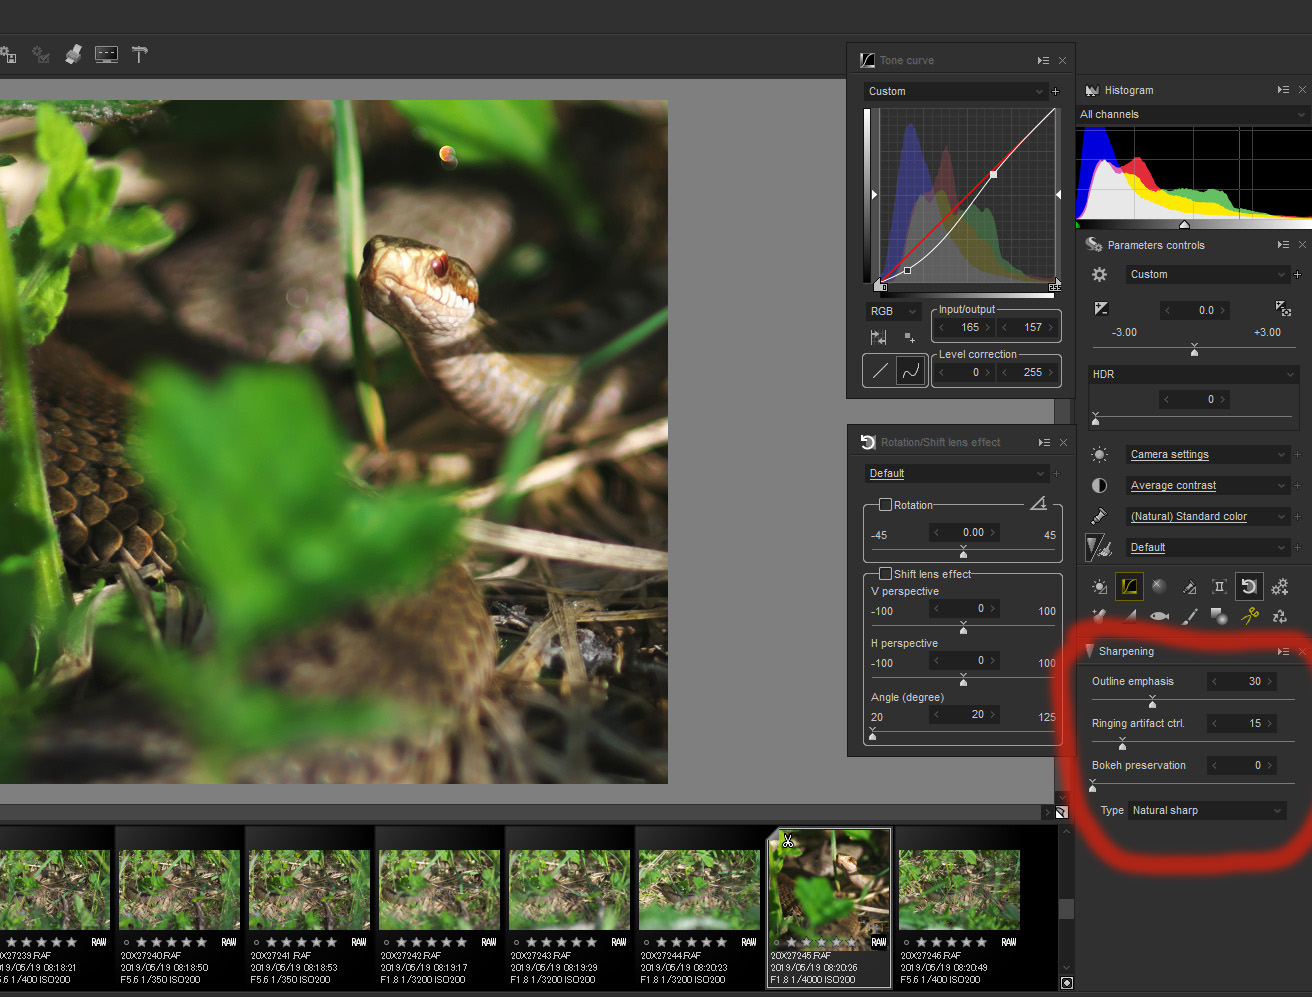
Task: Select thumbnail 20X27244.RAF
Action: click(x=699, y=908)
